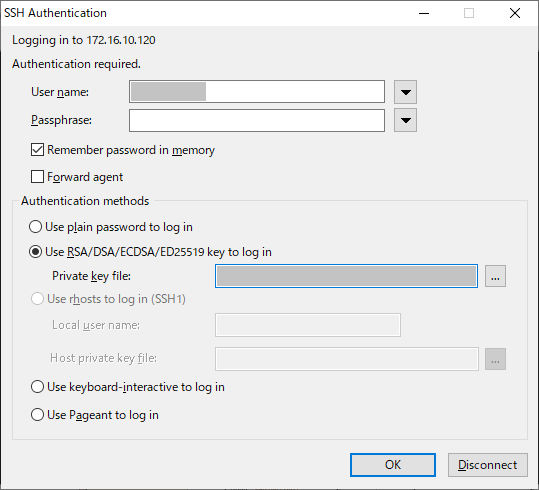Image resolution: width=539 pixels, height=490 pixels.
Task: Confirm login with the OK button
Action: [393, 465]
